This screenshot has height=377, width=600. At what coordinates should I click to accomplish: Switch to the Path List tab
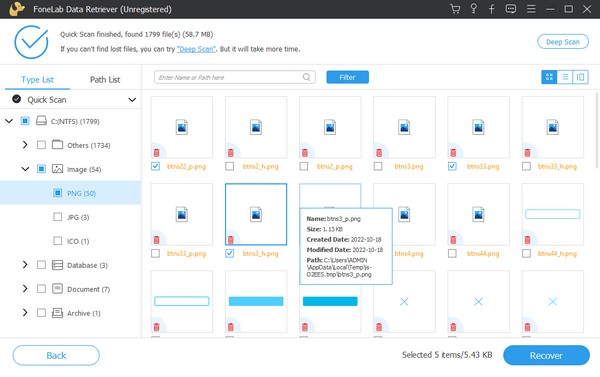pyautogui.click(x=105, y=80)
